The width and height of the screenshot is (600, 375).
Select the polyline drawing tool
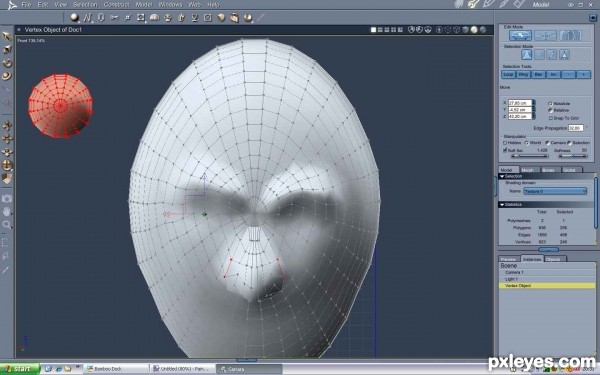[88, 18]
